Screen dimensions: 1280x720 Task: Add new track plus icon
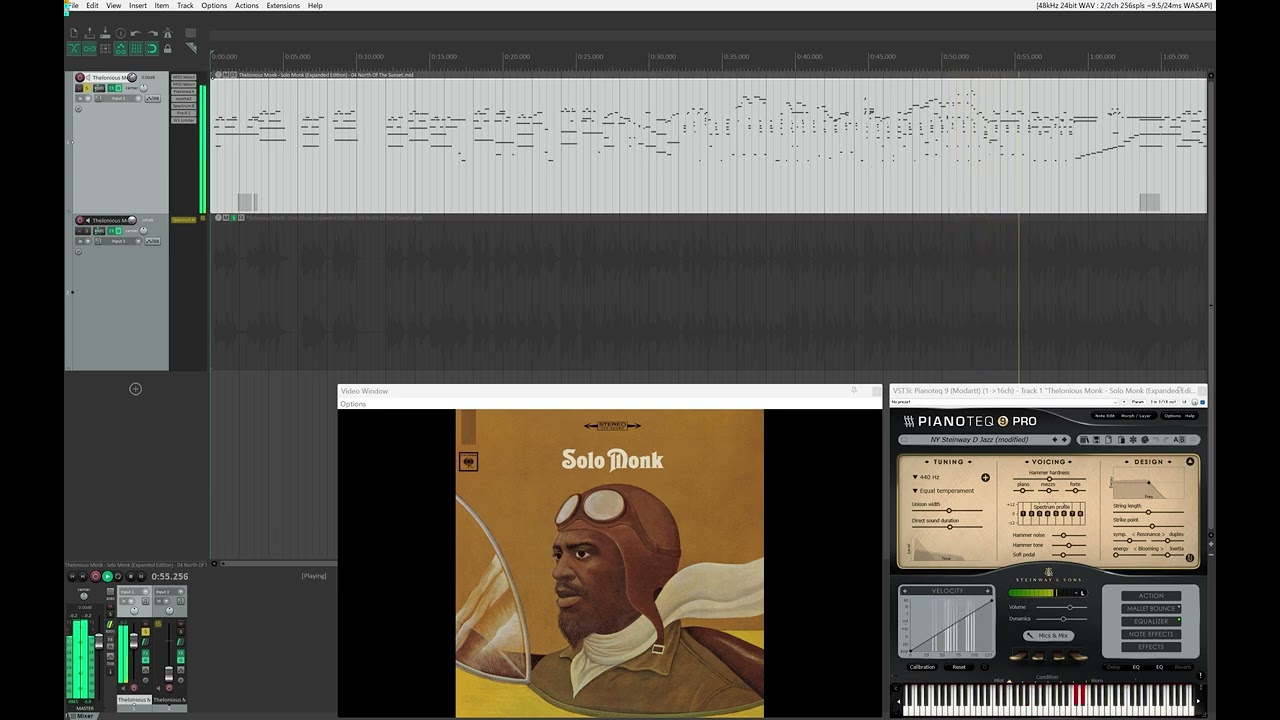(x=136, y=389)
